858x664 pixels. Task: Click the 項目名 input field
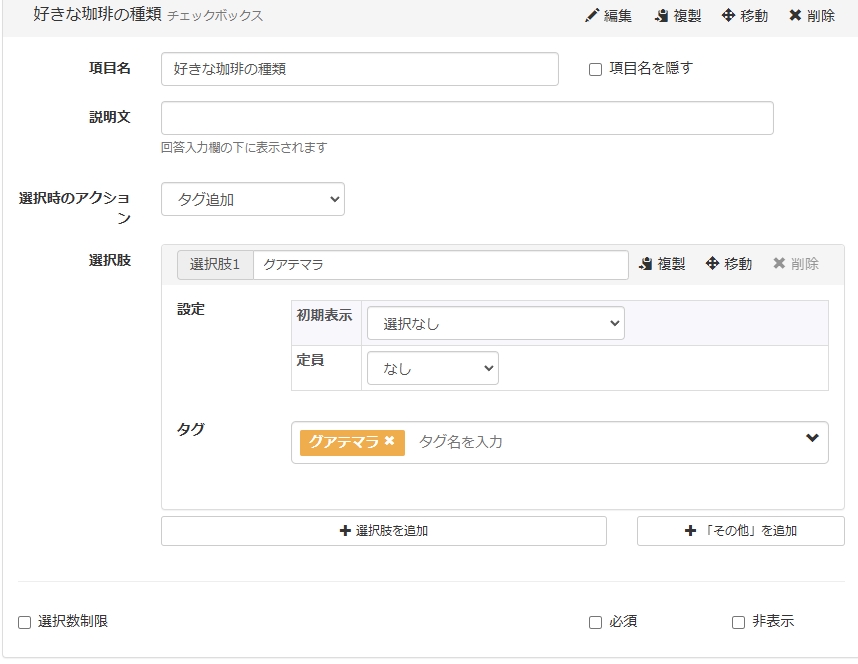[359, 69]
